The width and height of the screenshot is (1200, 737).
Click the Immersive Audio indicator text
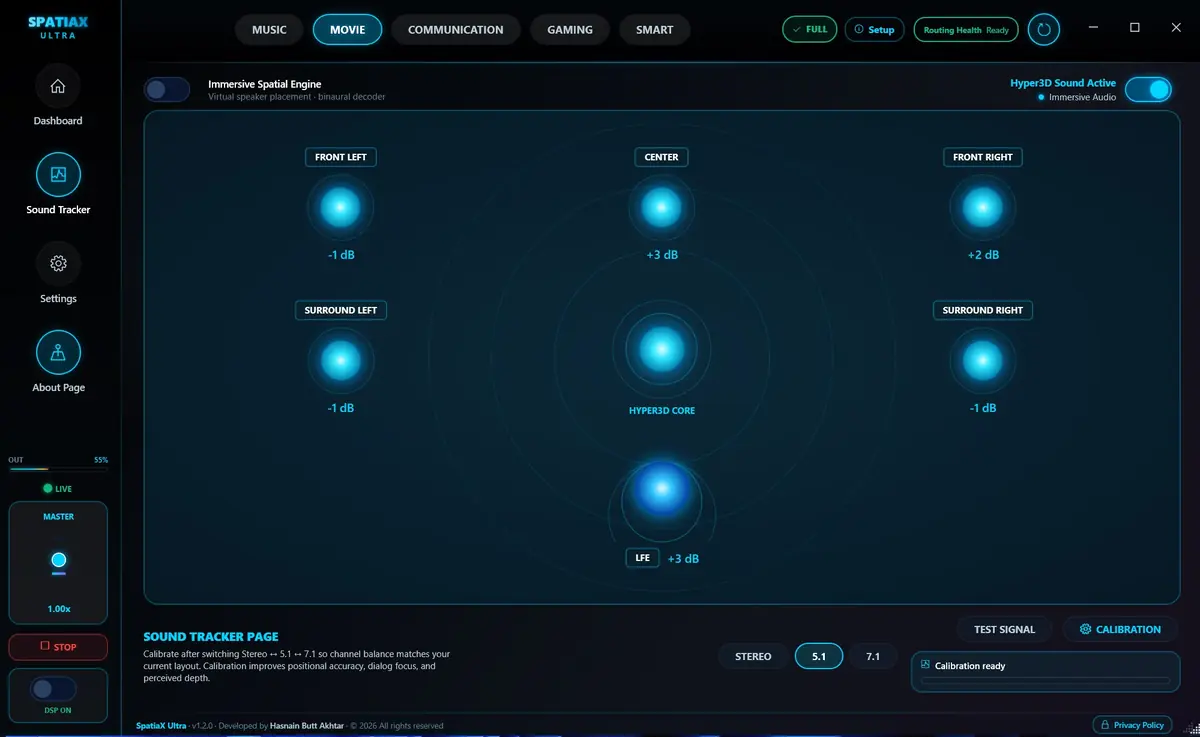pos(1082,97)
